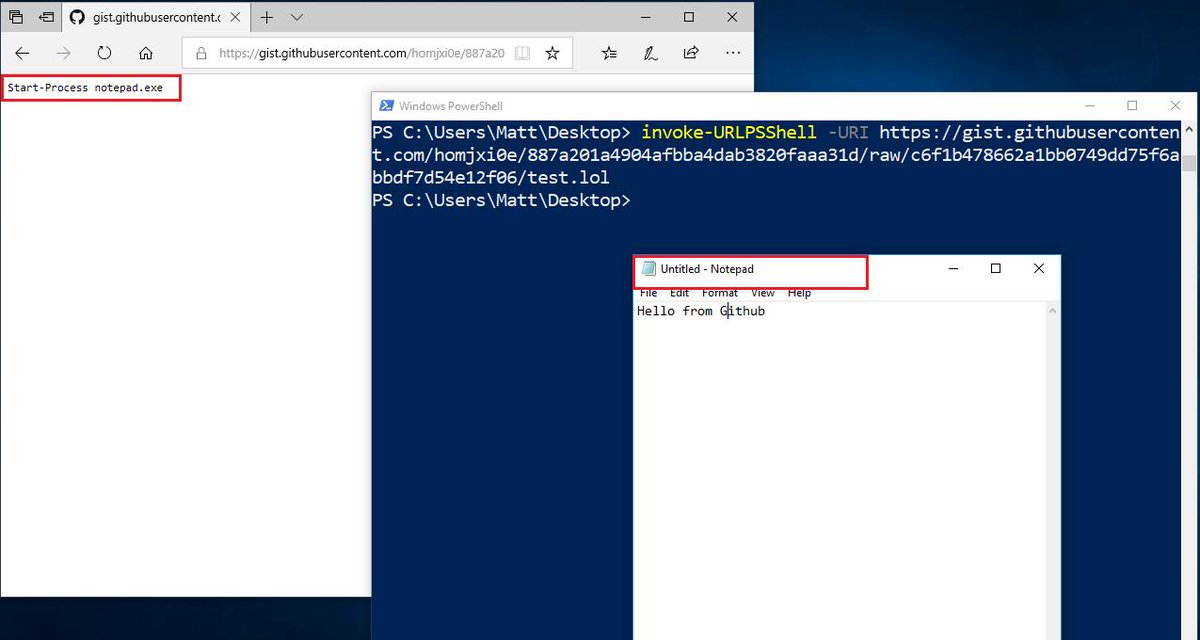1200x640 pixels.
Task: Open Notepad Edit menu
Action: 679,293
